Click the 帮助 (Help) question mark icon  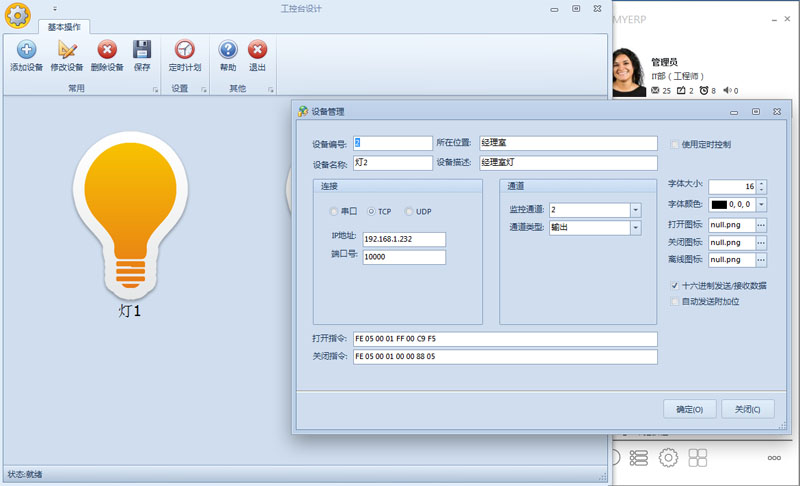[228, 50]
